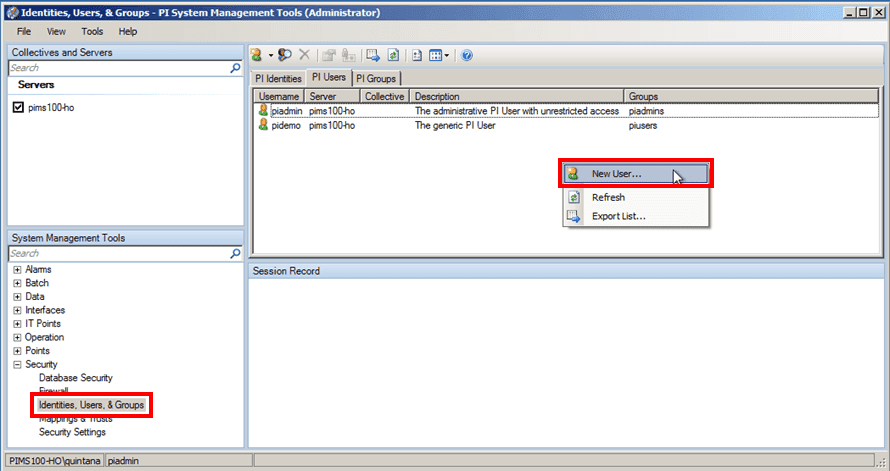
Task: Select the pidemo username row
Action: [x=566, y=125]
